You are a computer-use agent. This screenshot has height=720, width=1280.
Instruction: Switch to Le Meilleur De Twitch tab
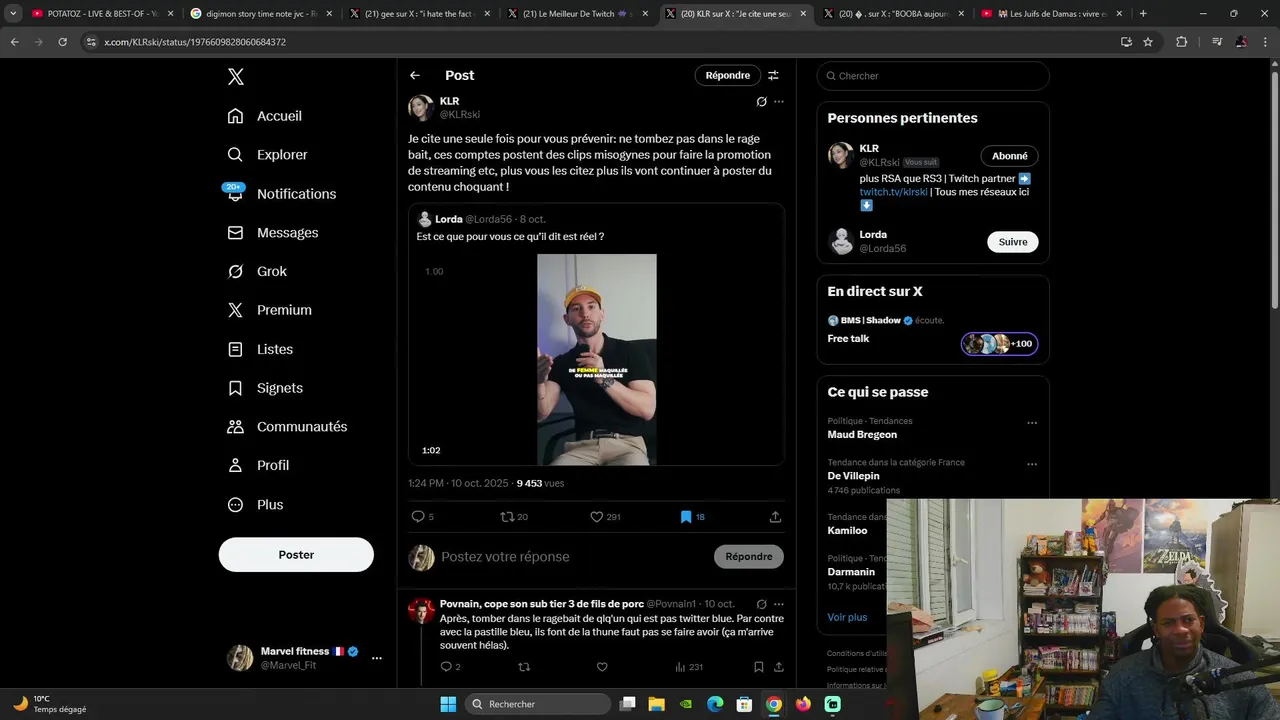coord(577,14)
